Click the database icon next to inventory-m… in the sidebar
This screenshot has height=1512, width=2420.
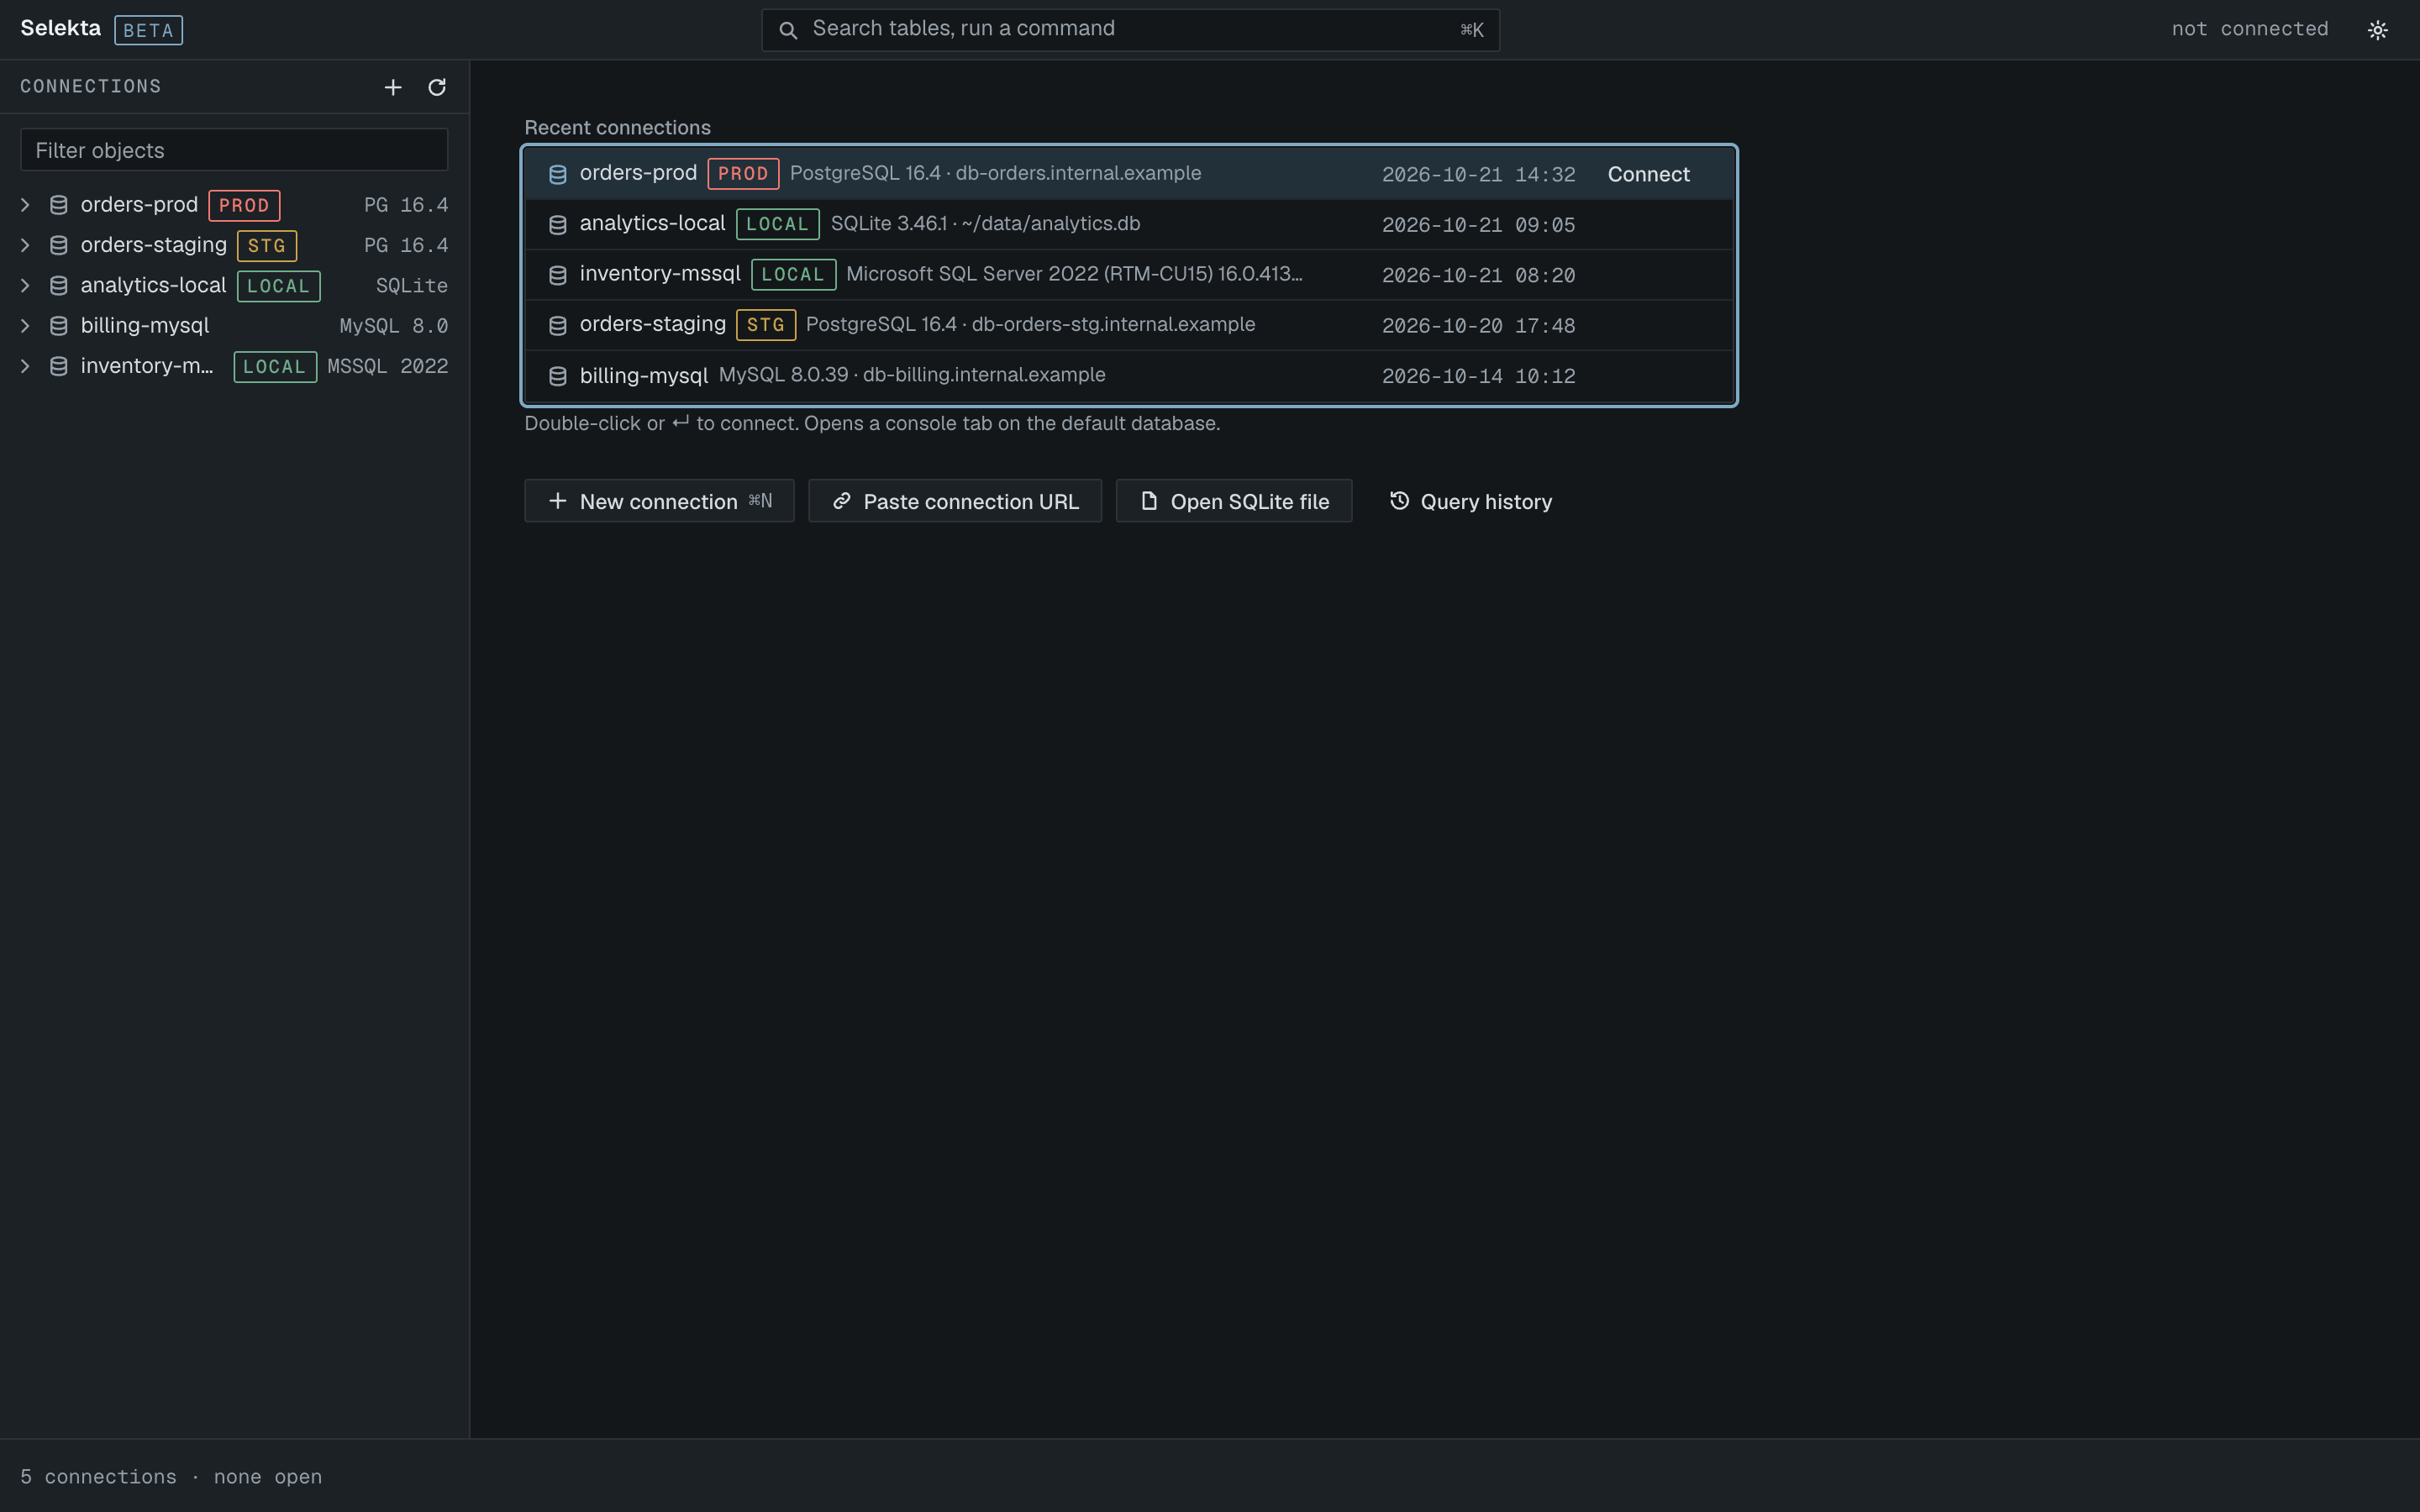pyautogui.click(x=59, y=366)
